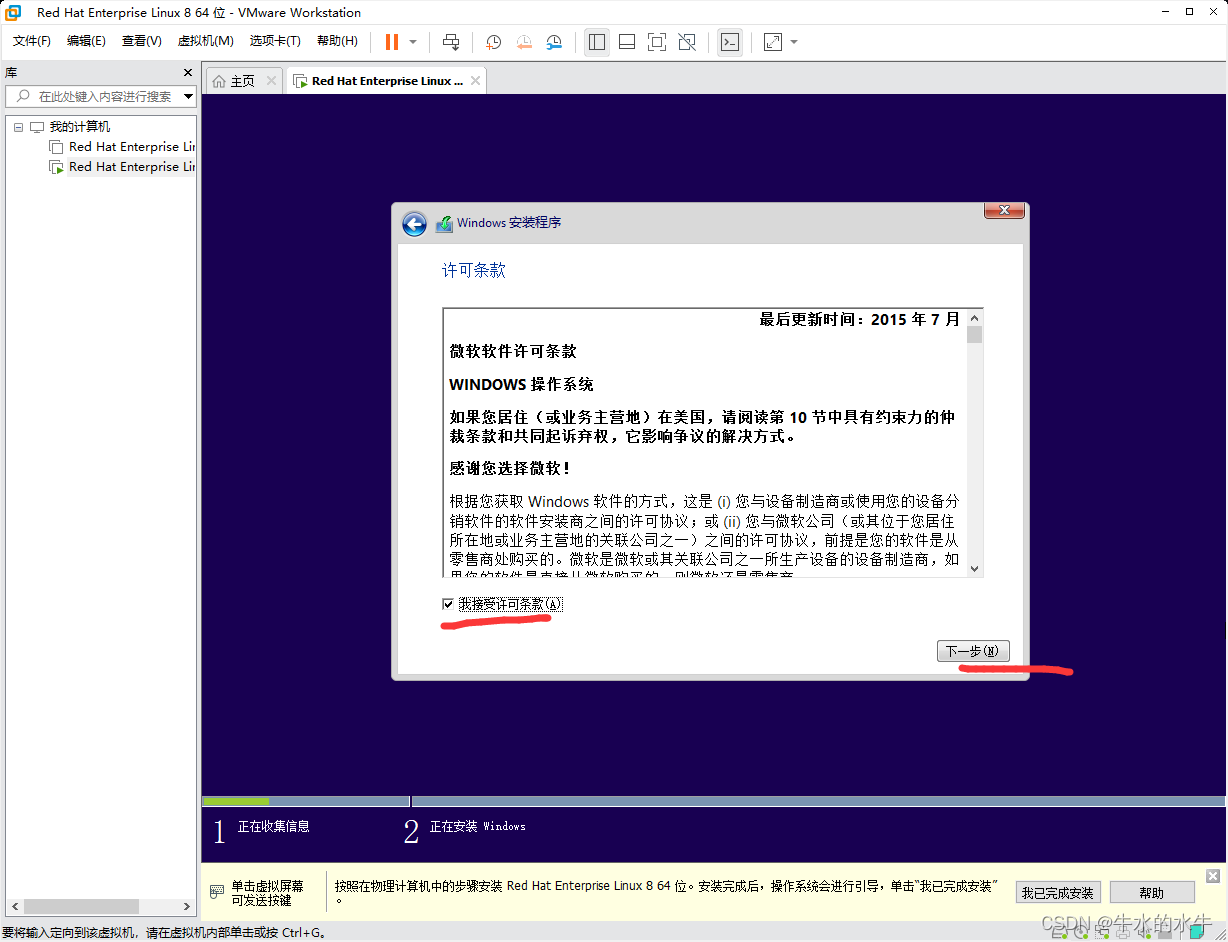Click the Windows setup icon in the dialog title
The height and width of the screenshot is (942, 1228).
444,224
